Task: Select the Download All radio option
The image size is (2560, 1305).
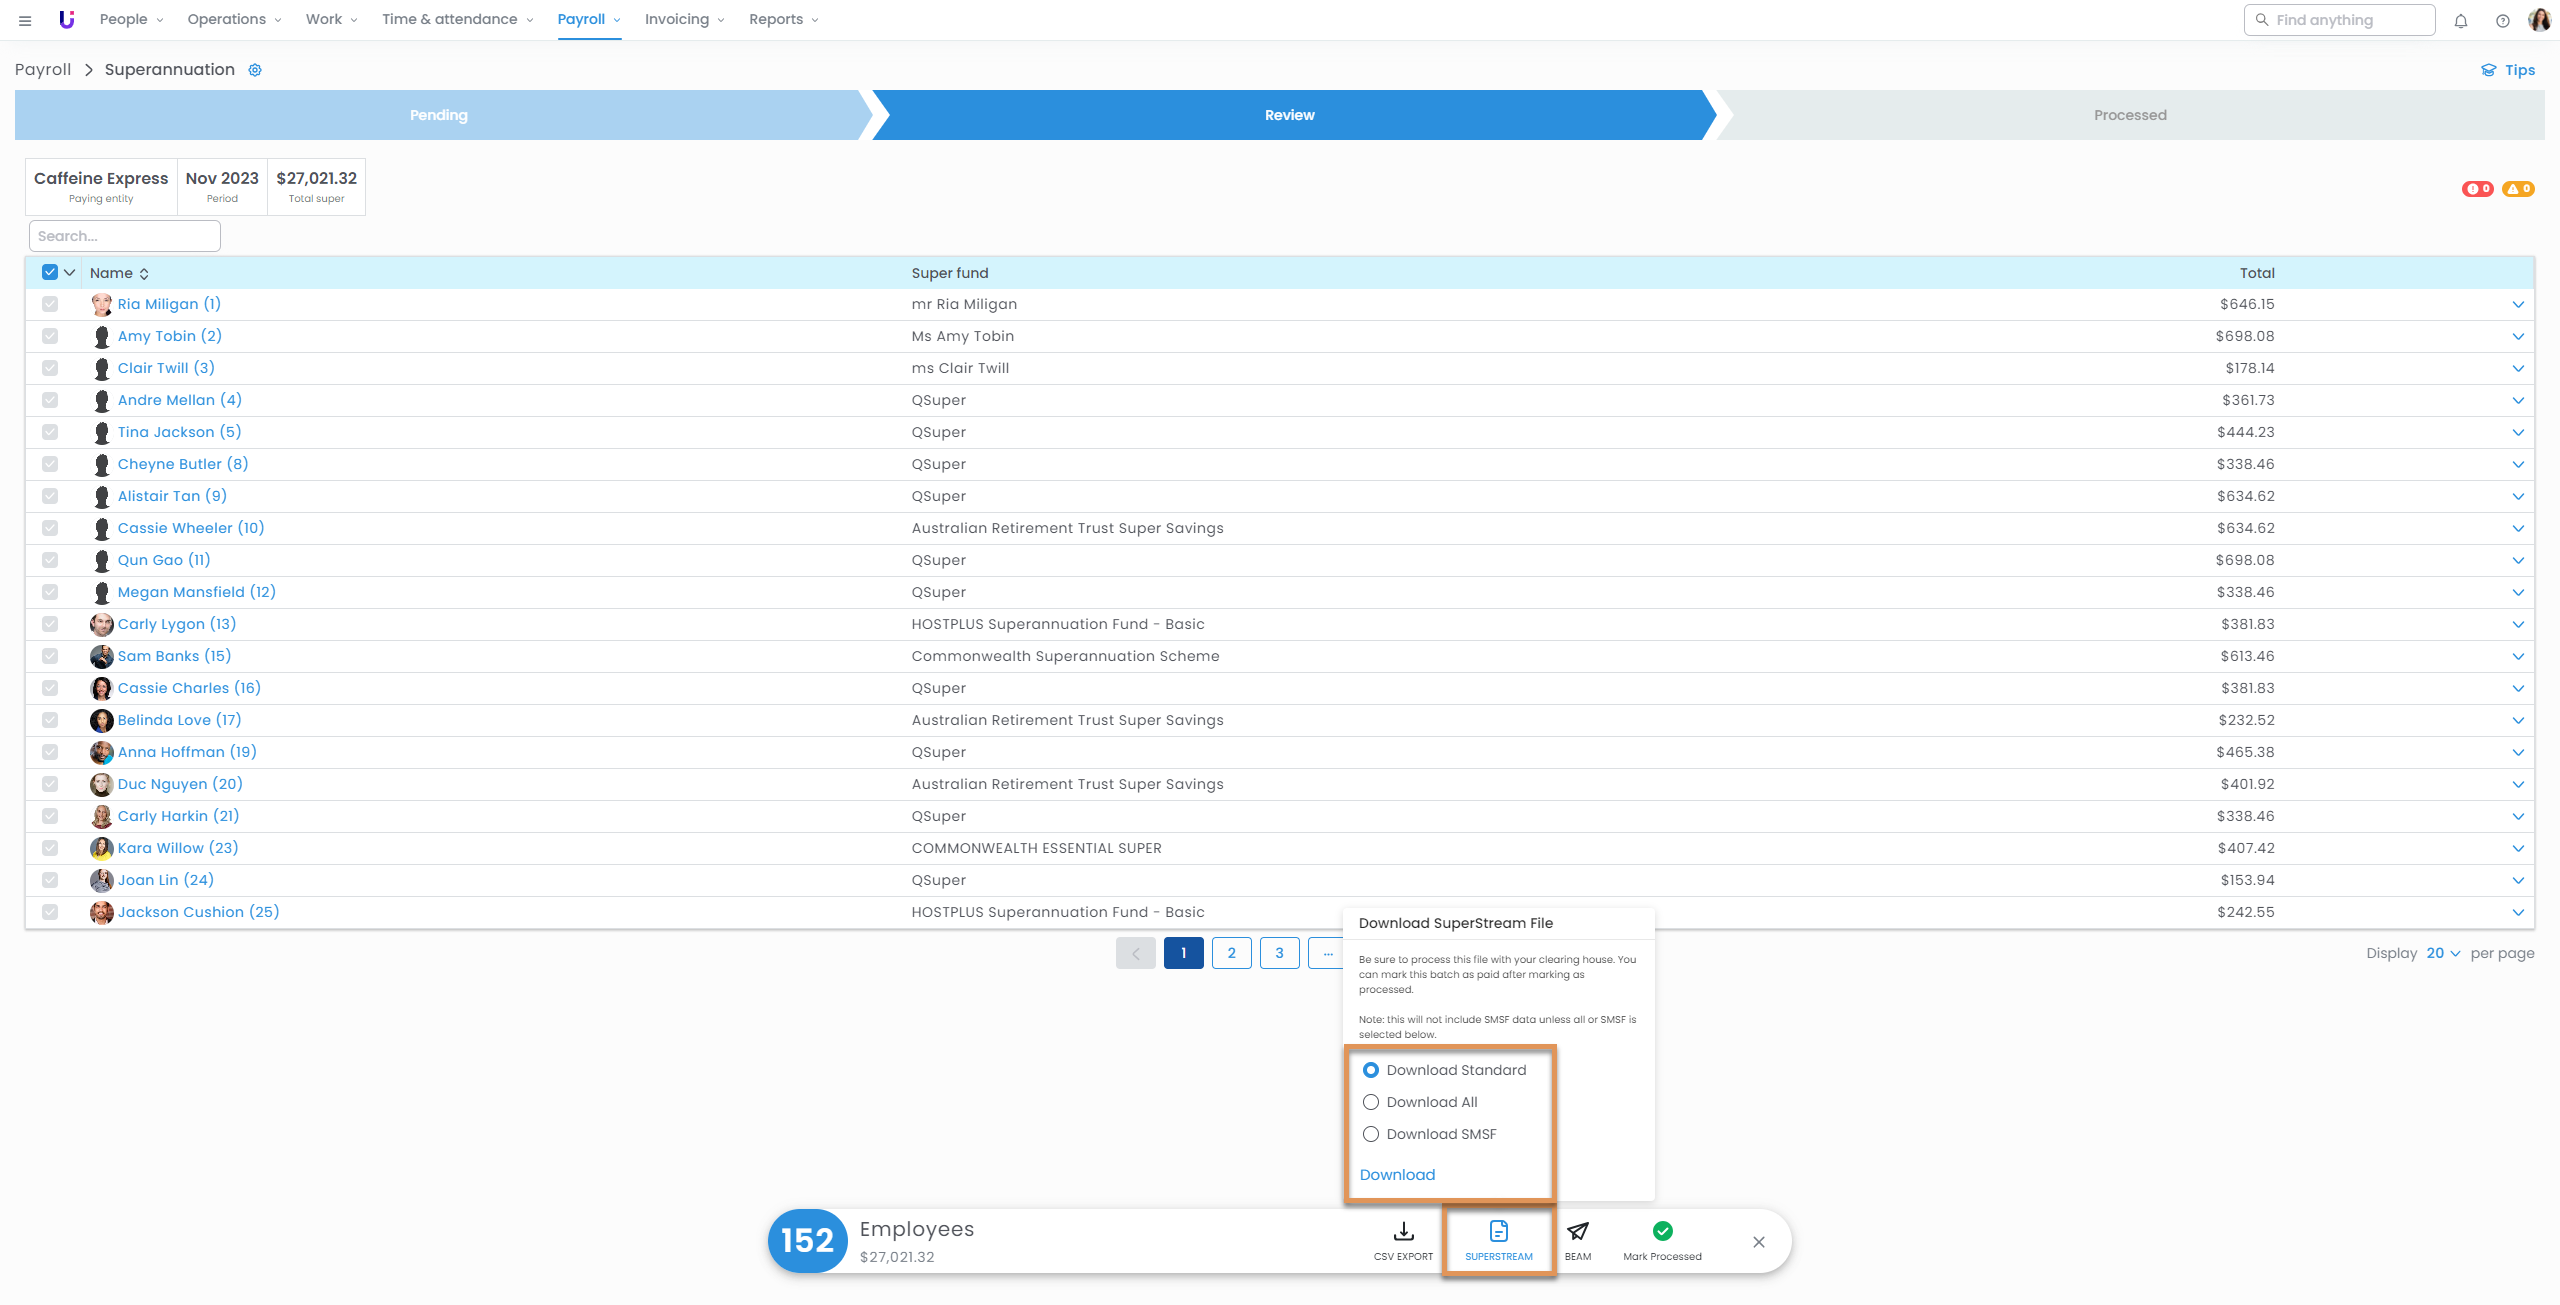Action: click(1371, 1102)
